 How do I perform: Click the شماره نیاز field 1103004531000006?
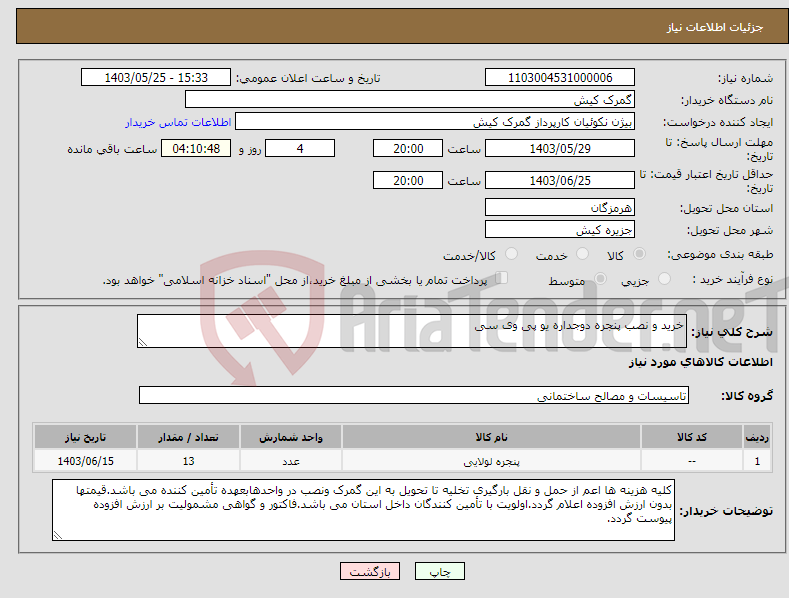pyautogui.click(x=560, y=78)
